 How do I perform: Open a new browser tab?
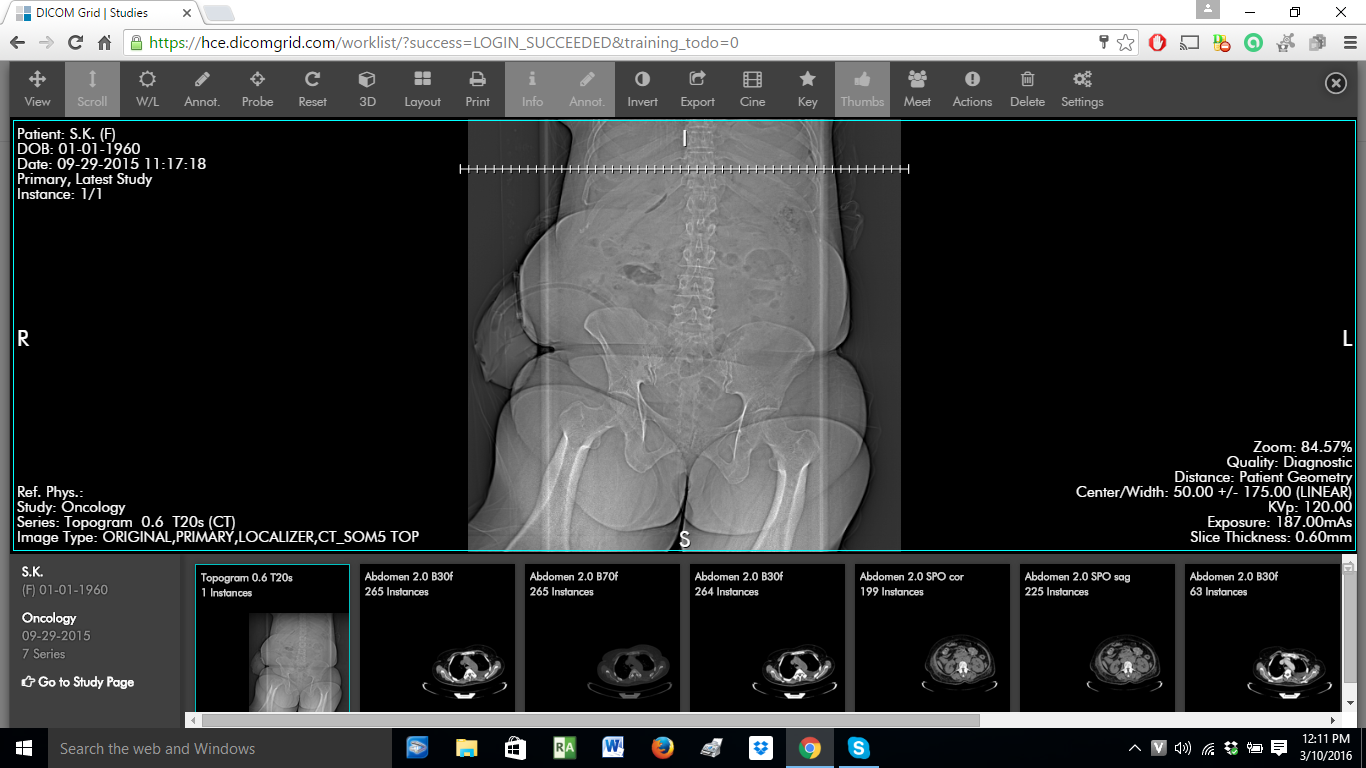click(219, 13)
